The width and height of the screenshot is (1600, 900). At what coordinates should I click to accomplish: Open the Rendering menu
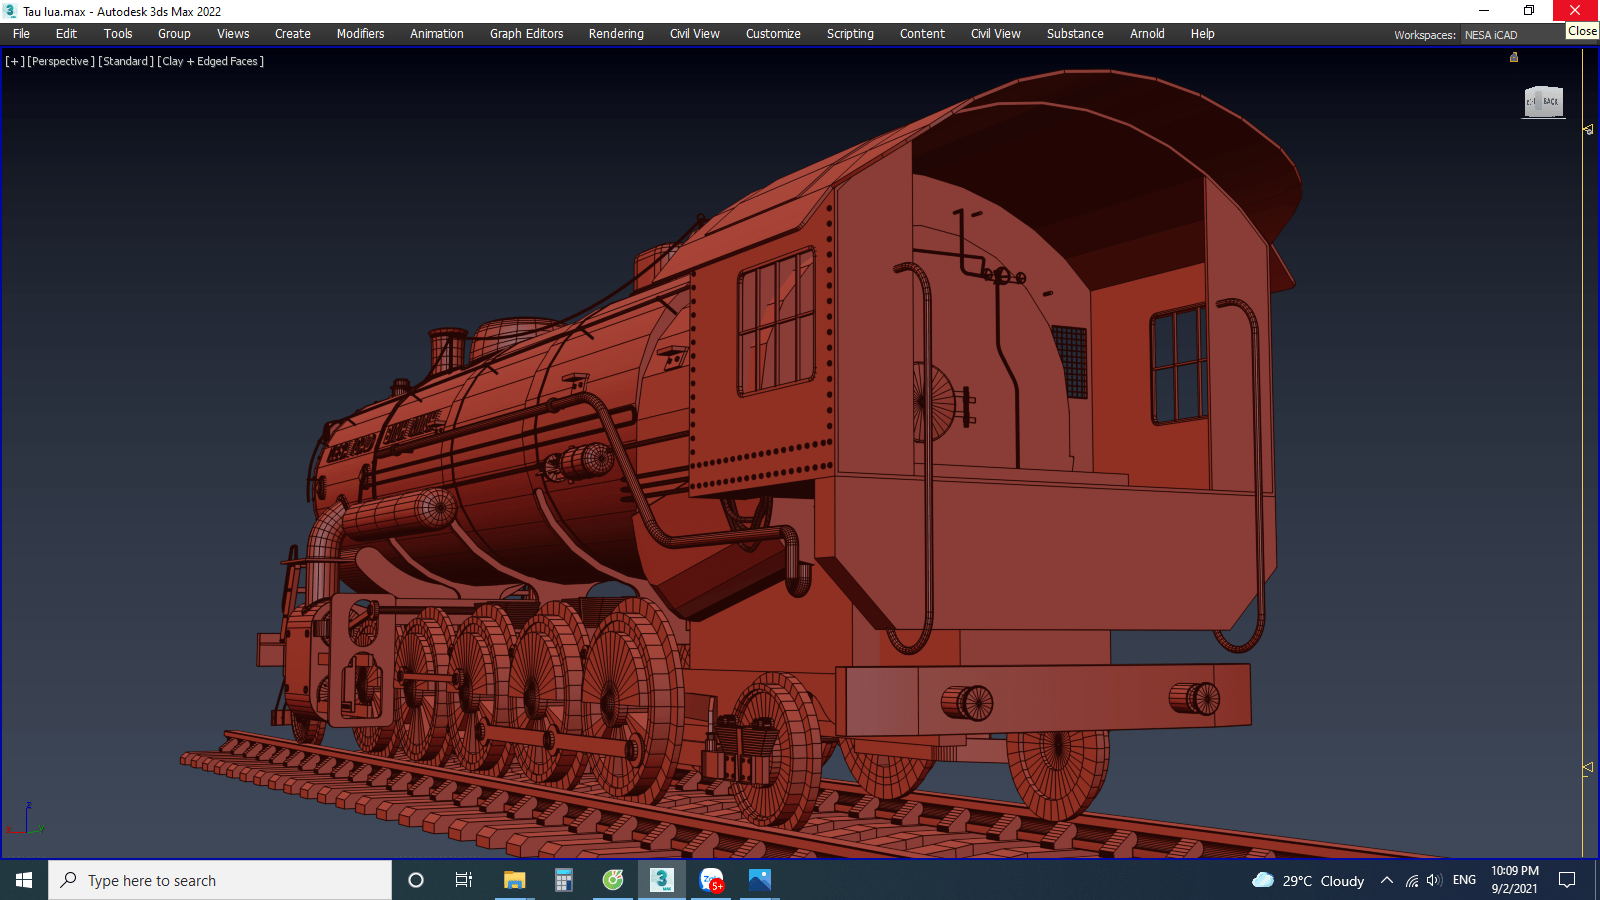616,34
